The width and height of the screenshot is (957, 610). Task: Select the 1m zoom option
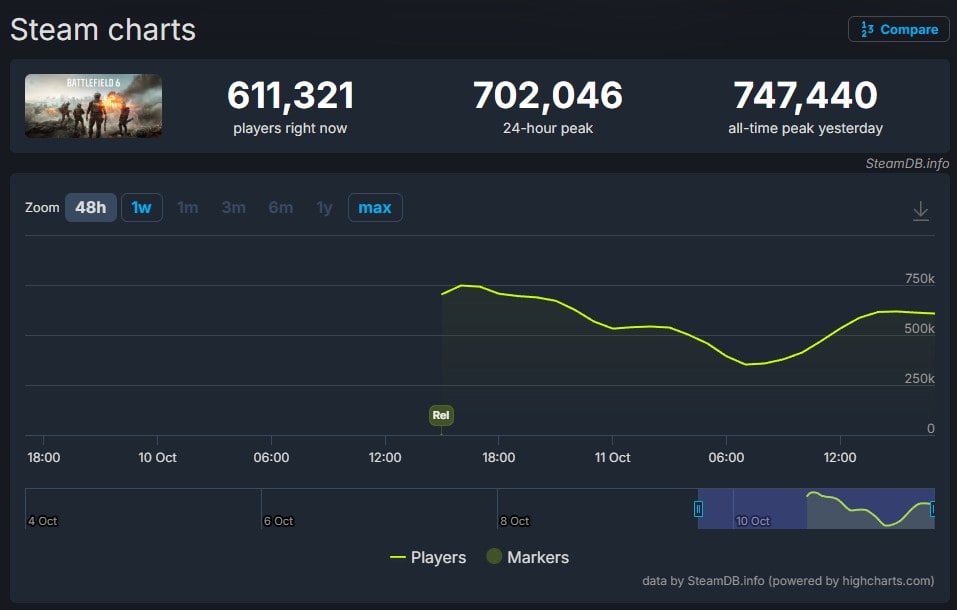(188, 207)
